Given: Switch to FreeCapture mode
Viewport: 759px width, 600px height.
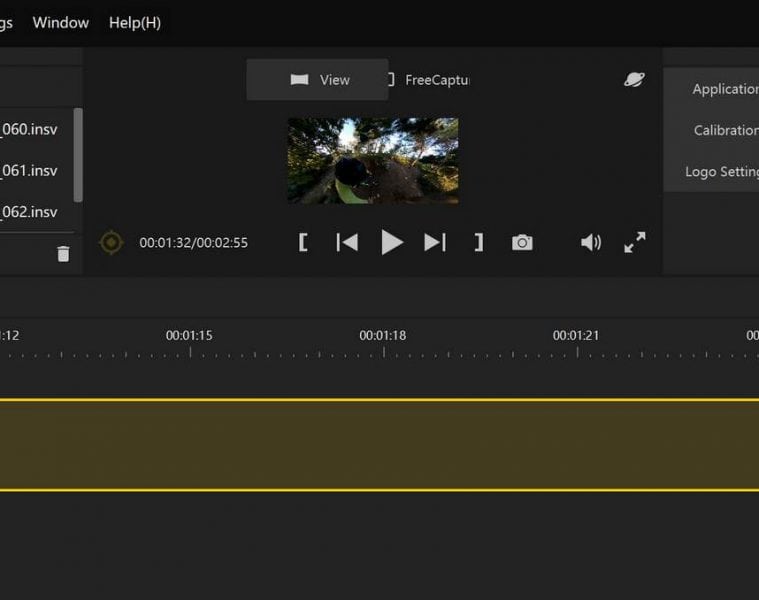Looking at the screenshot, I should [x=428, y=80].
